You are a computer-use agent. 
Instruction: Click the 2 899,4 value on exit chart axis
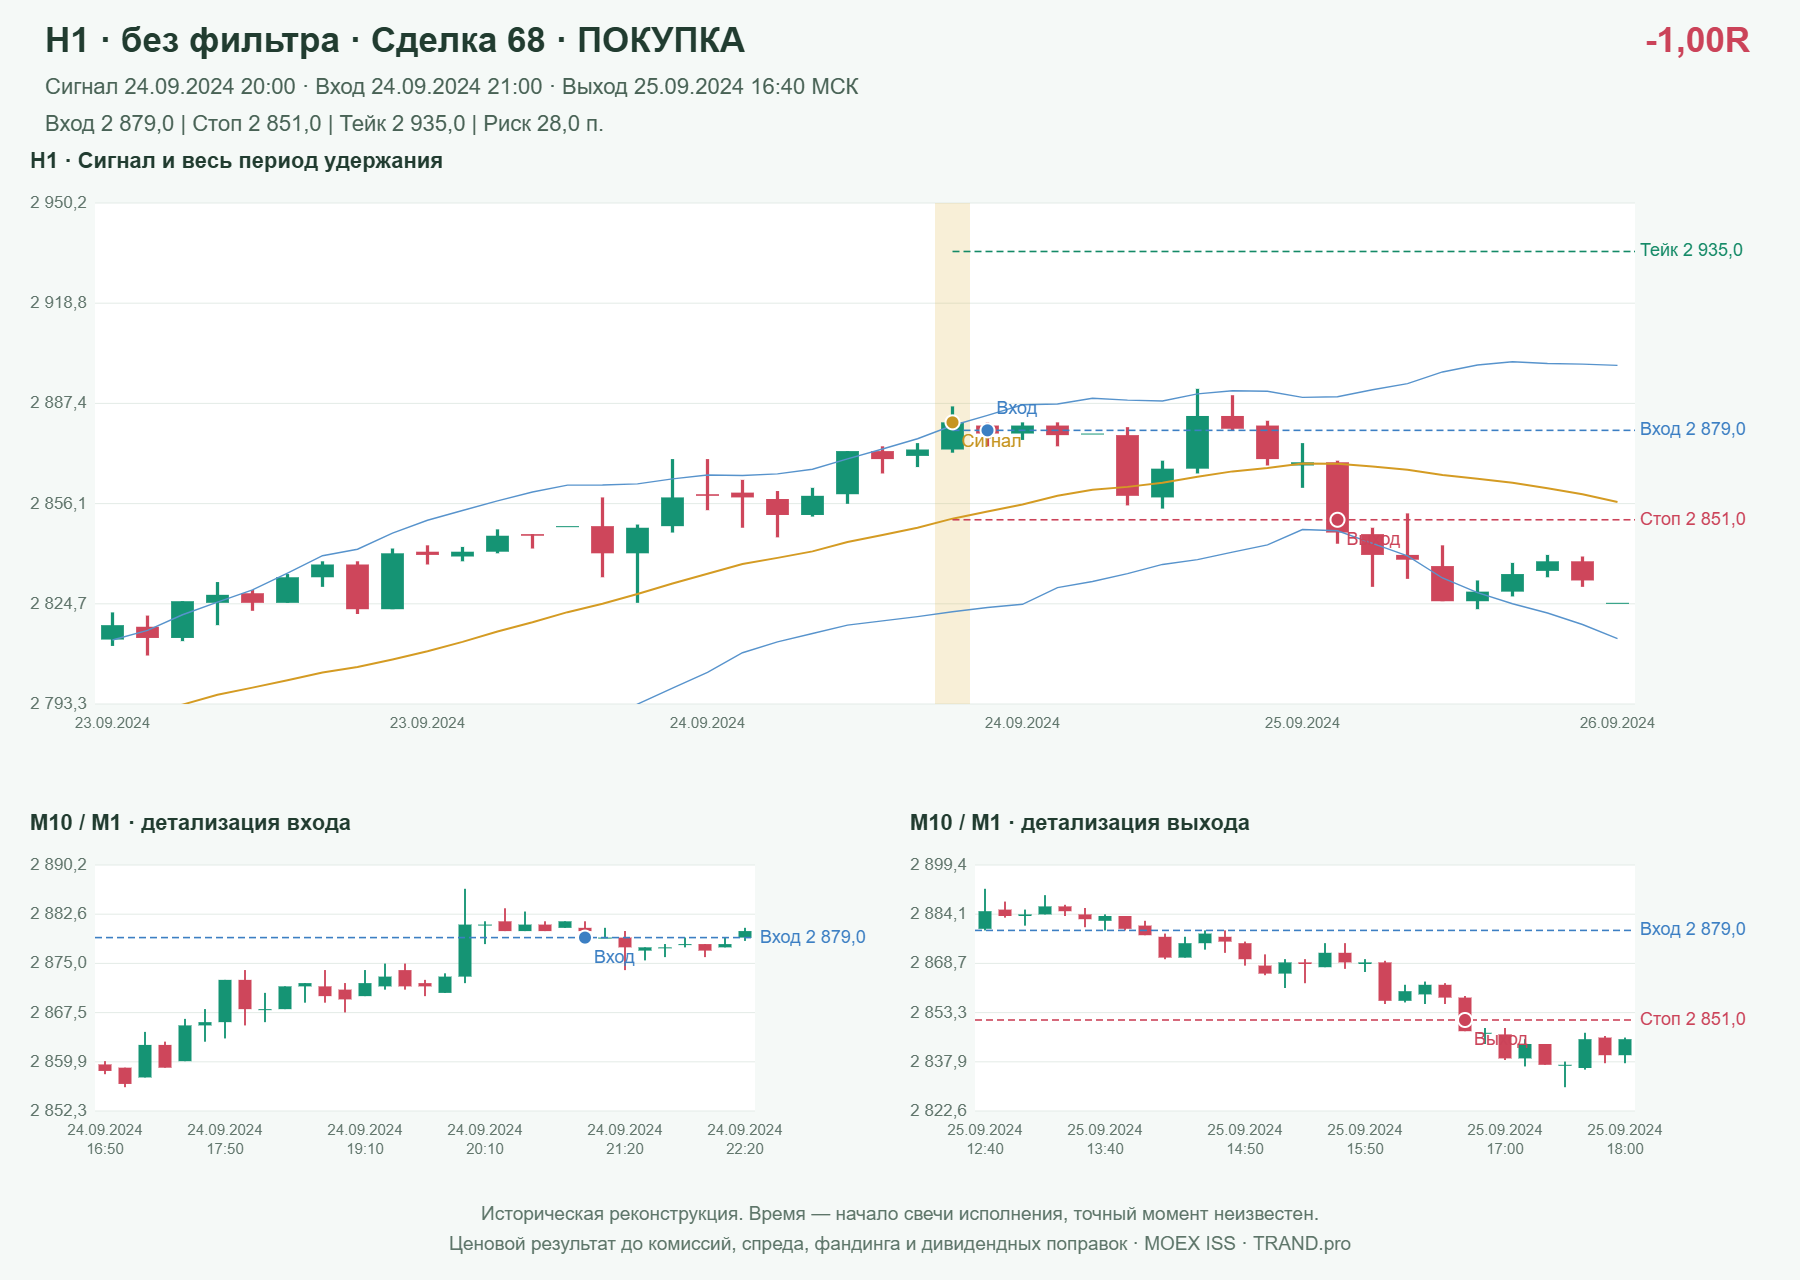(938, 865)
